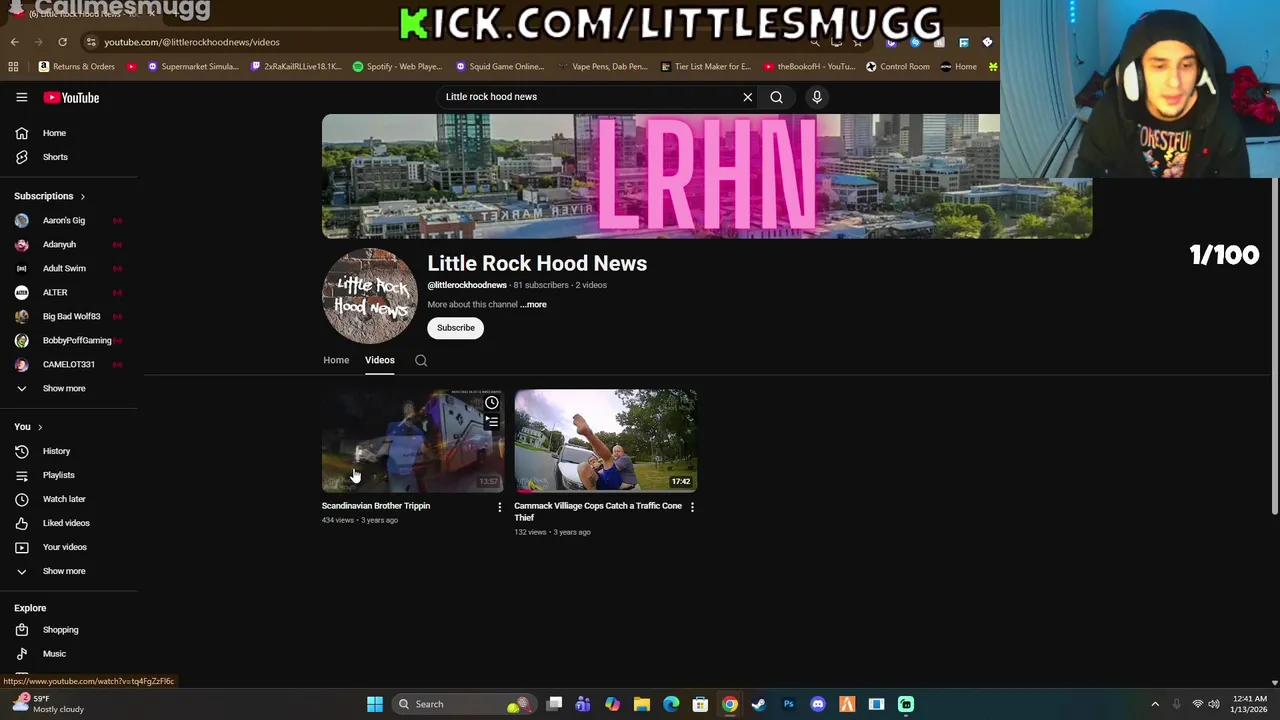The width and height of the screenshot is (1280, 720).
Task: Click the YouTube logo
Action: [71, 97]
